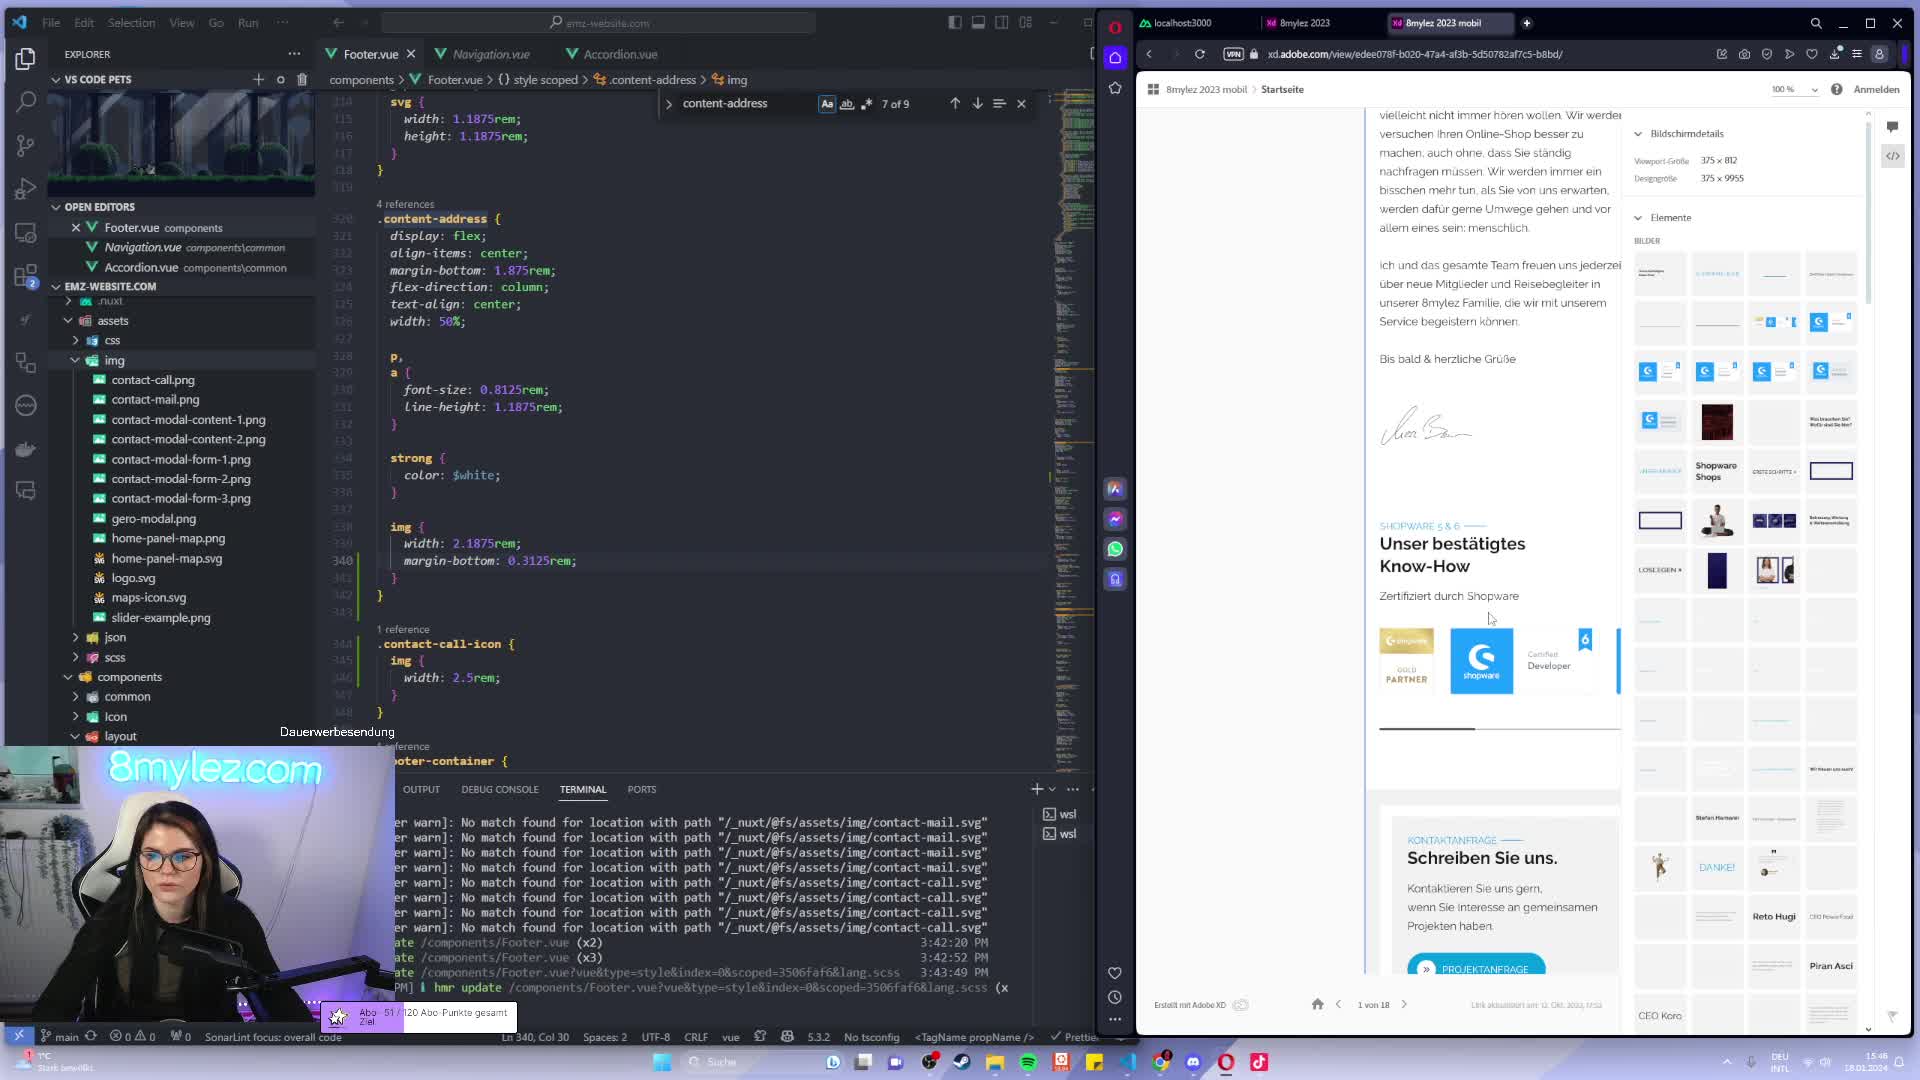Close the find widget in editor
The image size is (1920, 1080).
tap(1021, 104)
